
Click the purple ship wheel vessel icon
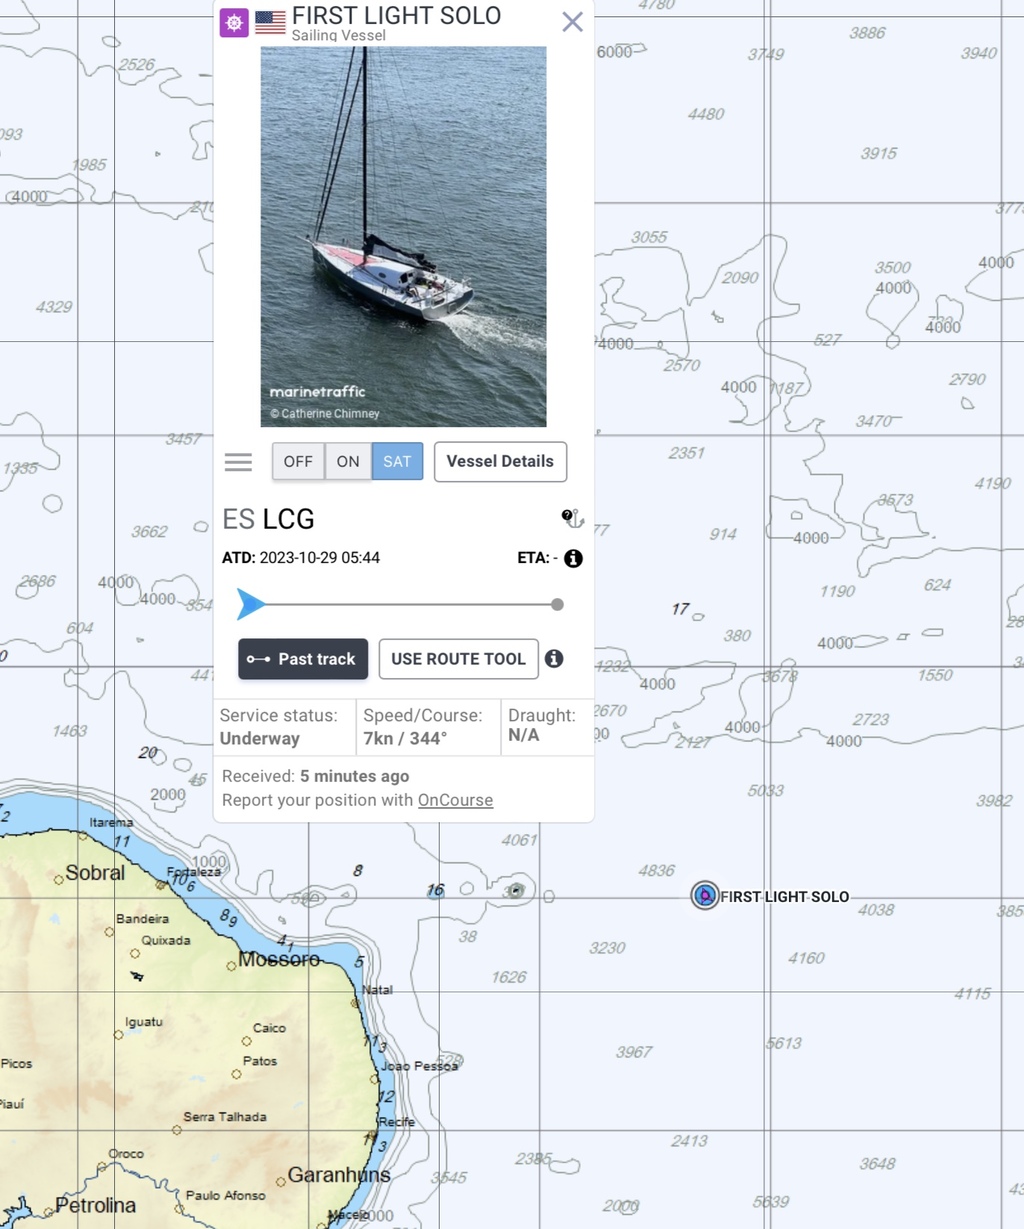234,22
